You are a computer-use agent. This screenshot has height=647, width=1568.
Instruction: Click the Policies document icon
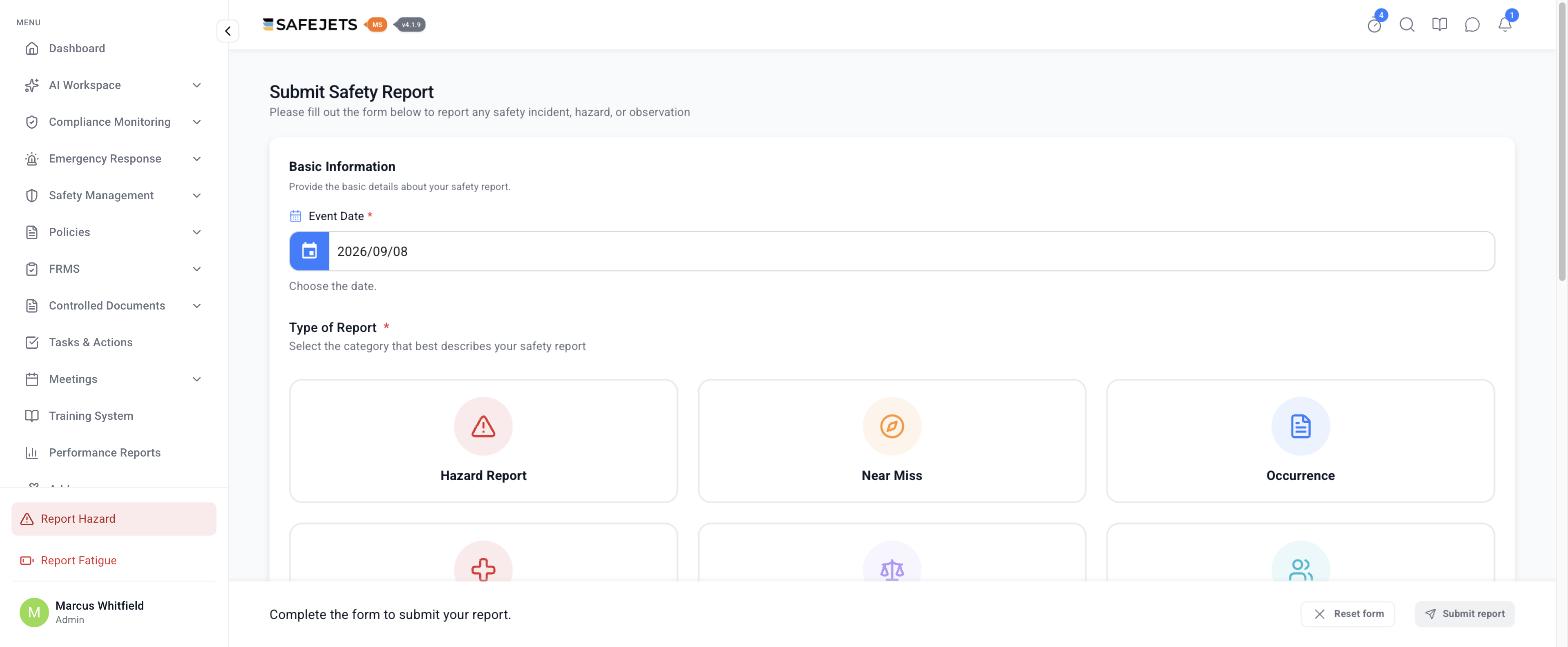pyautogui.click(x=32, y=232)
